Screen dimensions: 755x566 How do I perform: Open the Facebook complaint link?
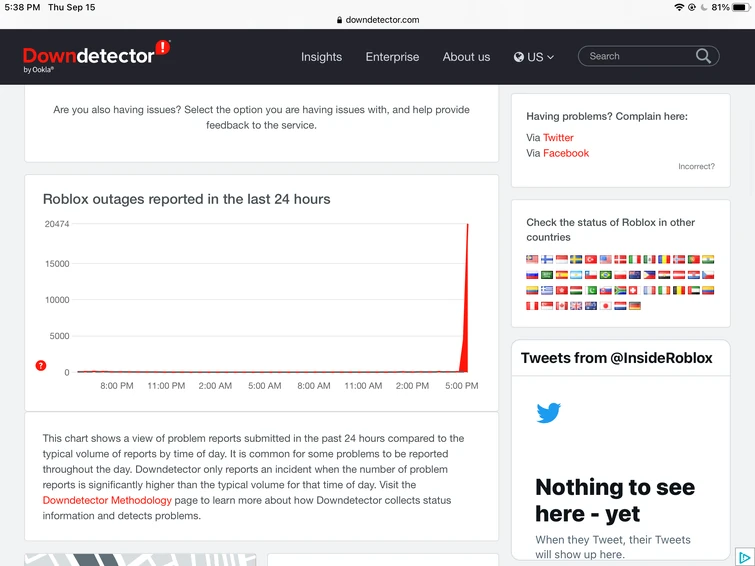click(566, 153)
